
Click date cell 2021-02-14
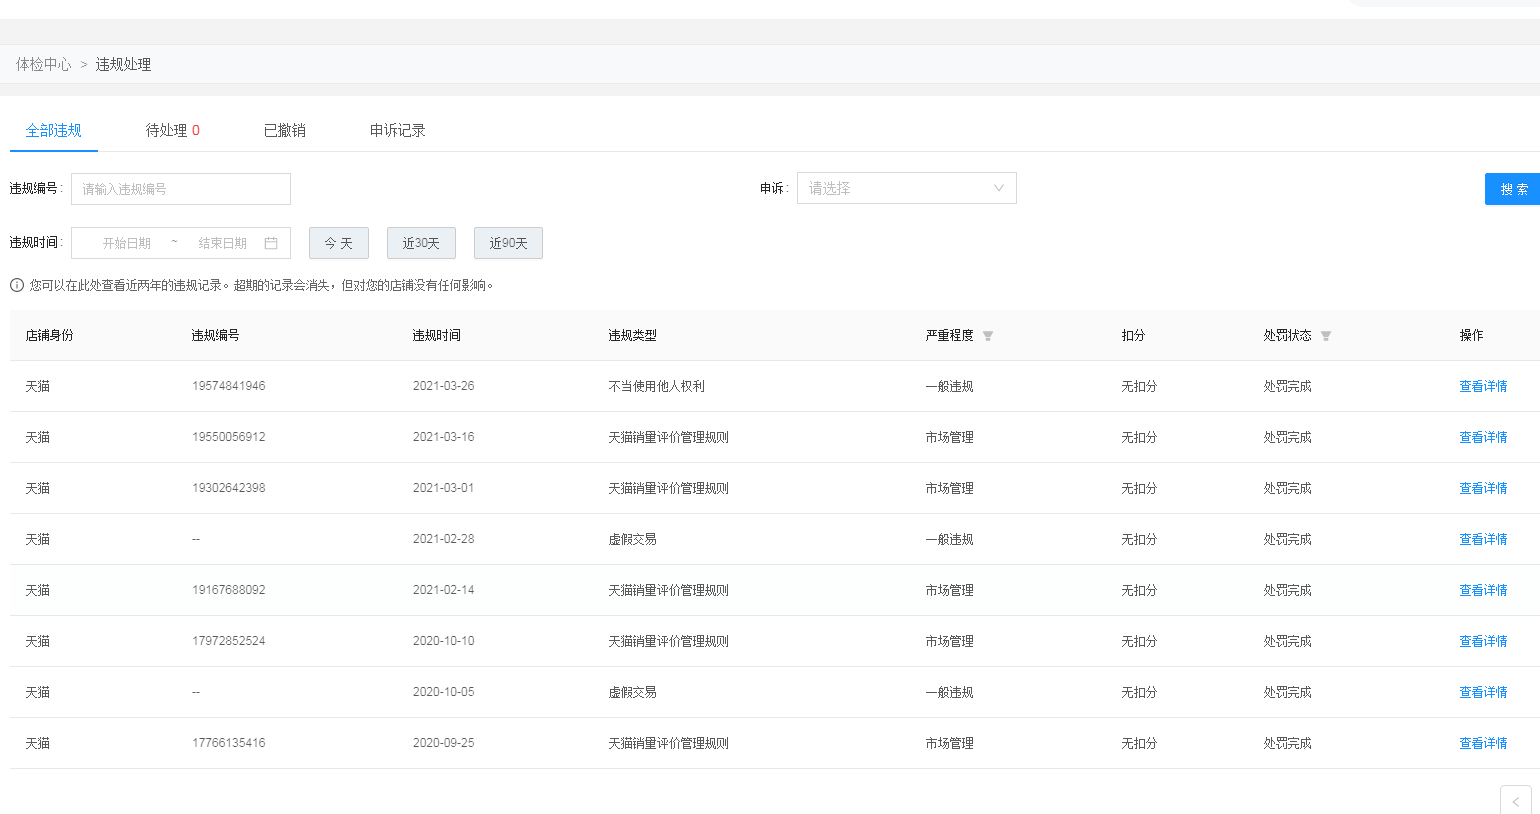(x=444, y=590)
